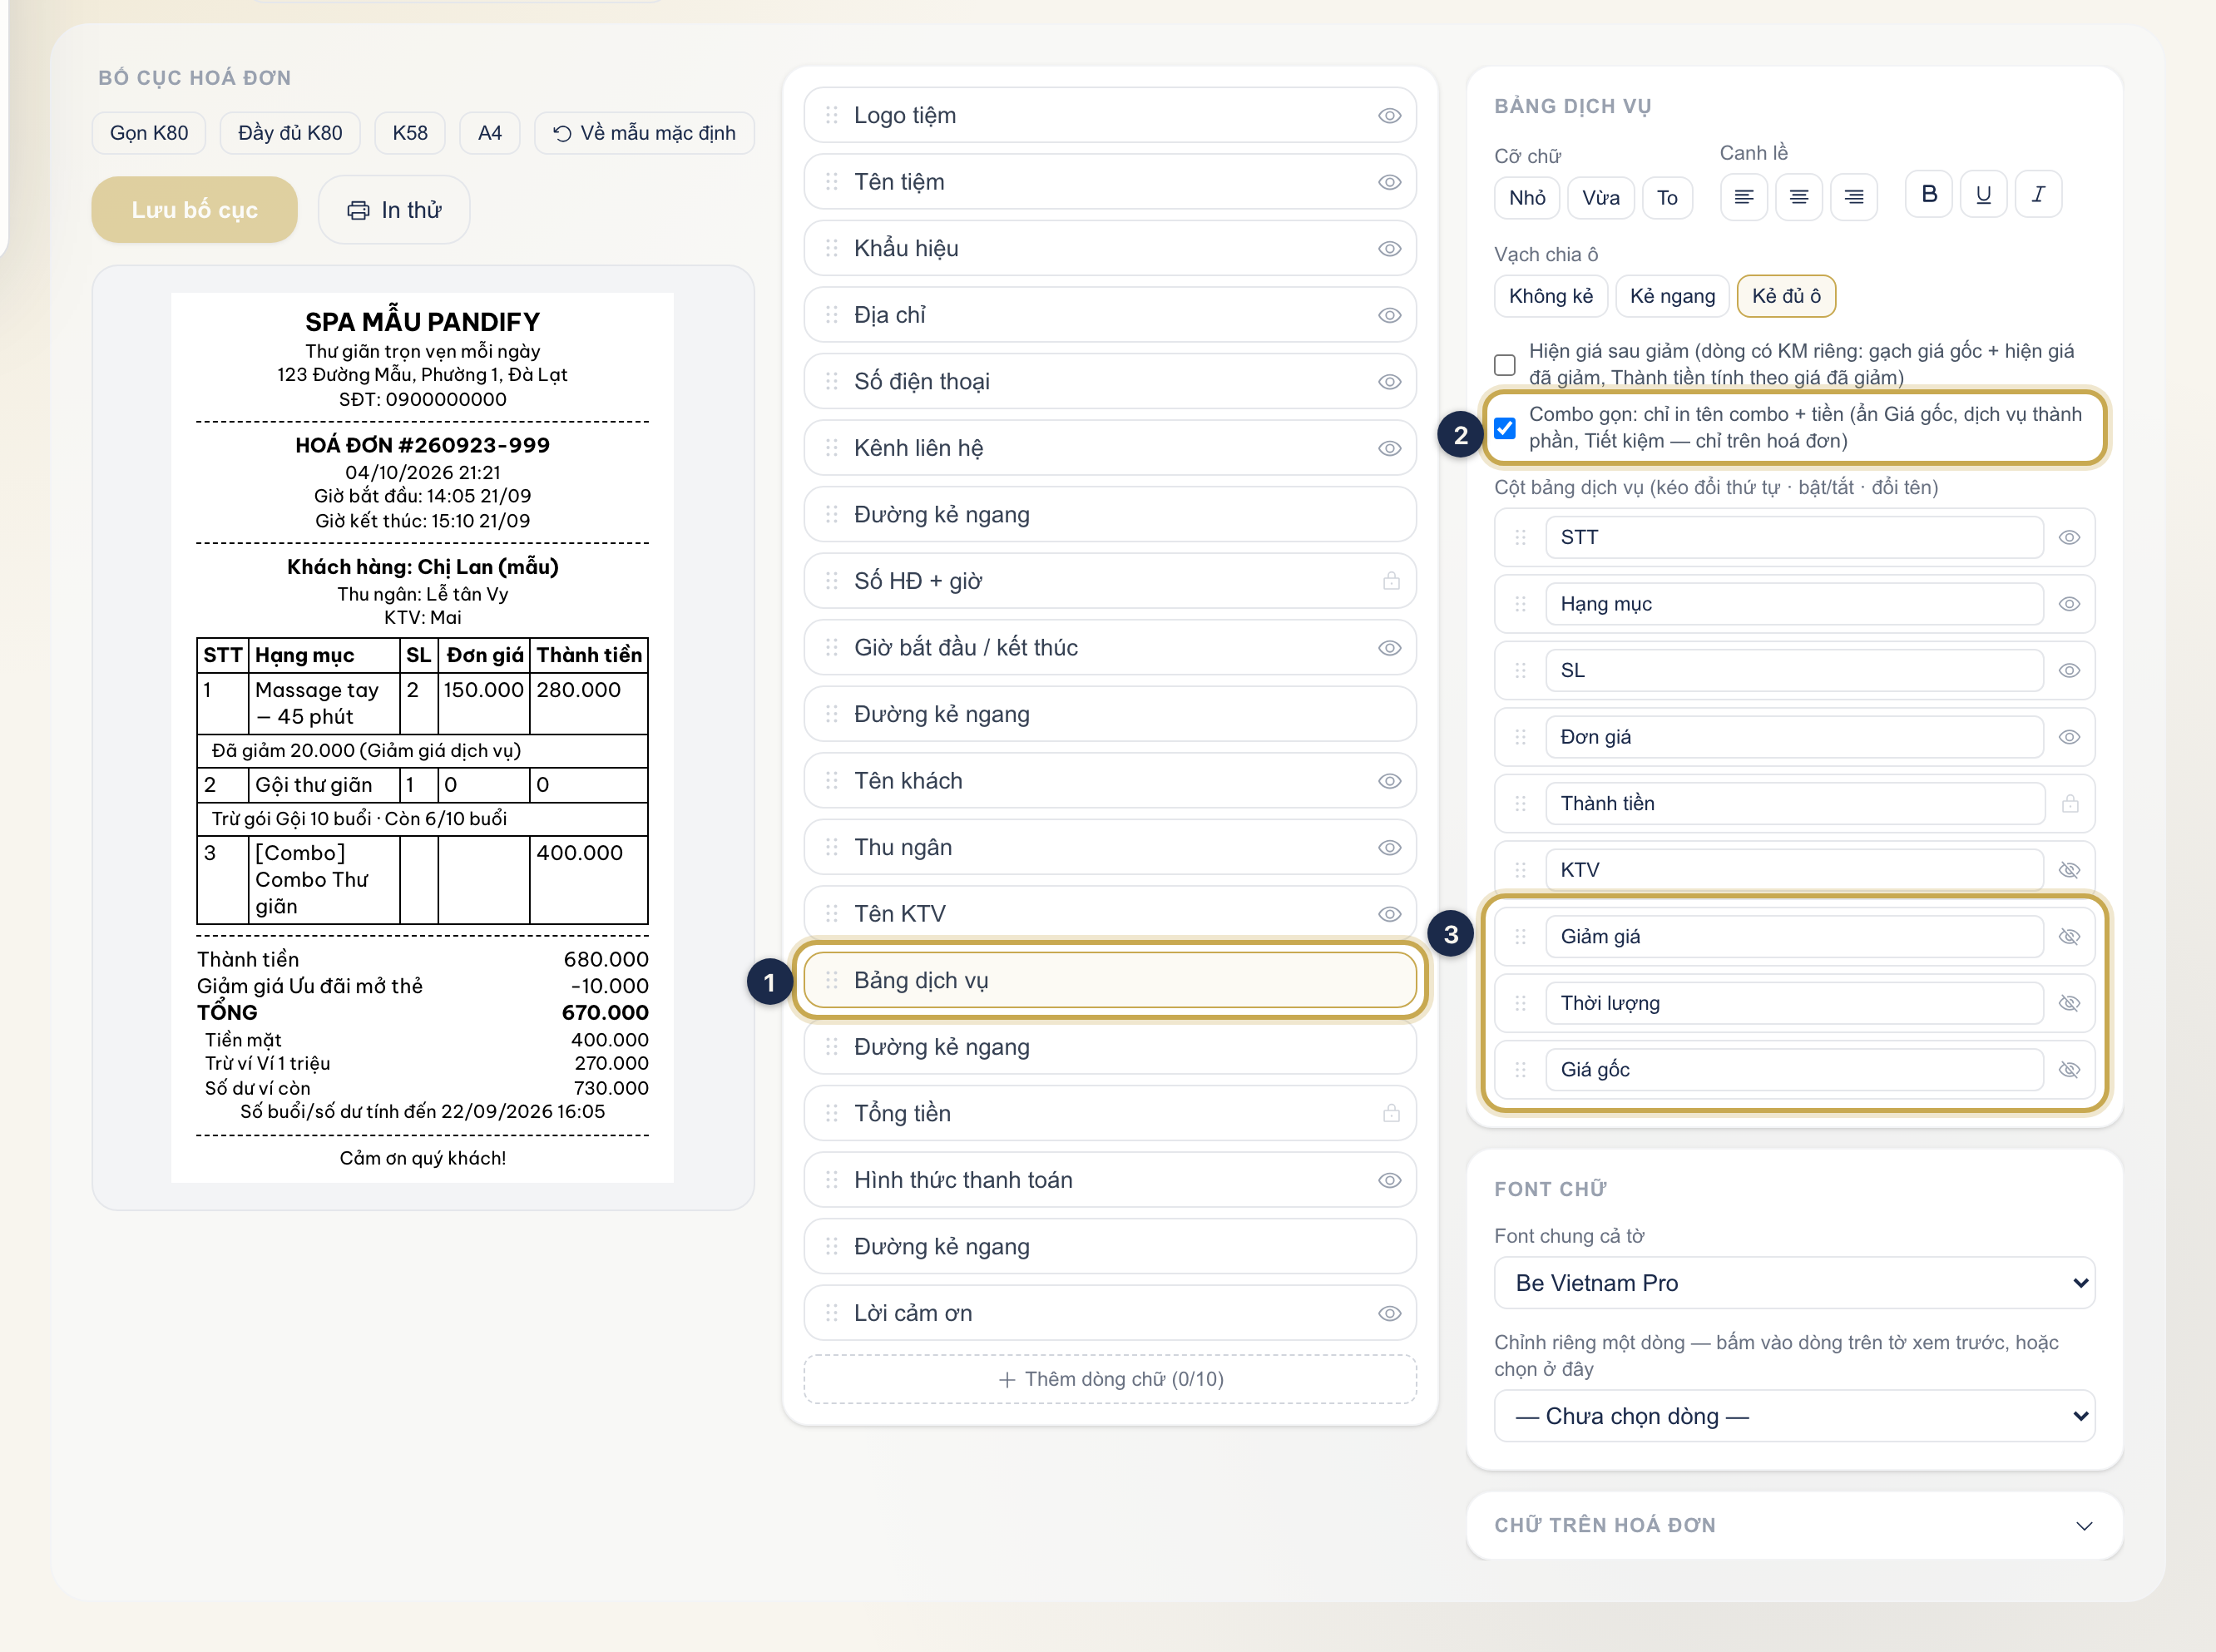Click drag handle of Hạng mục column
This screenshot has height=1652, width=2216.
(1520, 604)
